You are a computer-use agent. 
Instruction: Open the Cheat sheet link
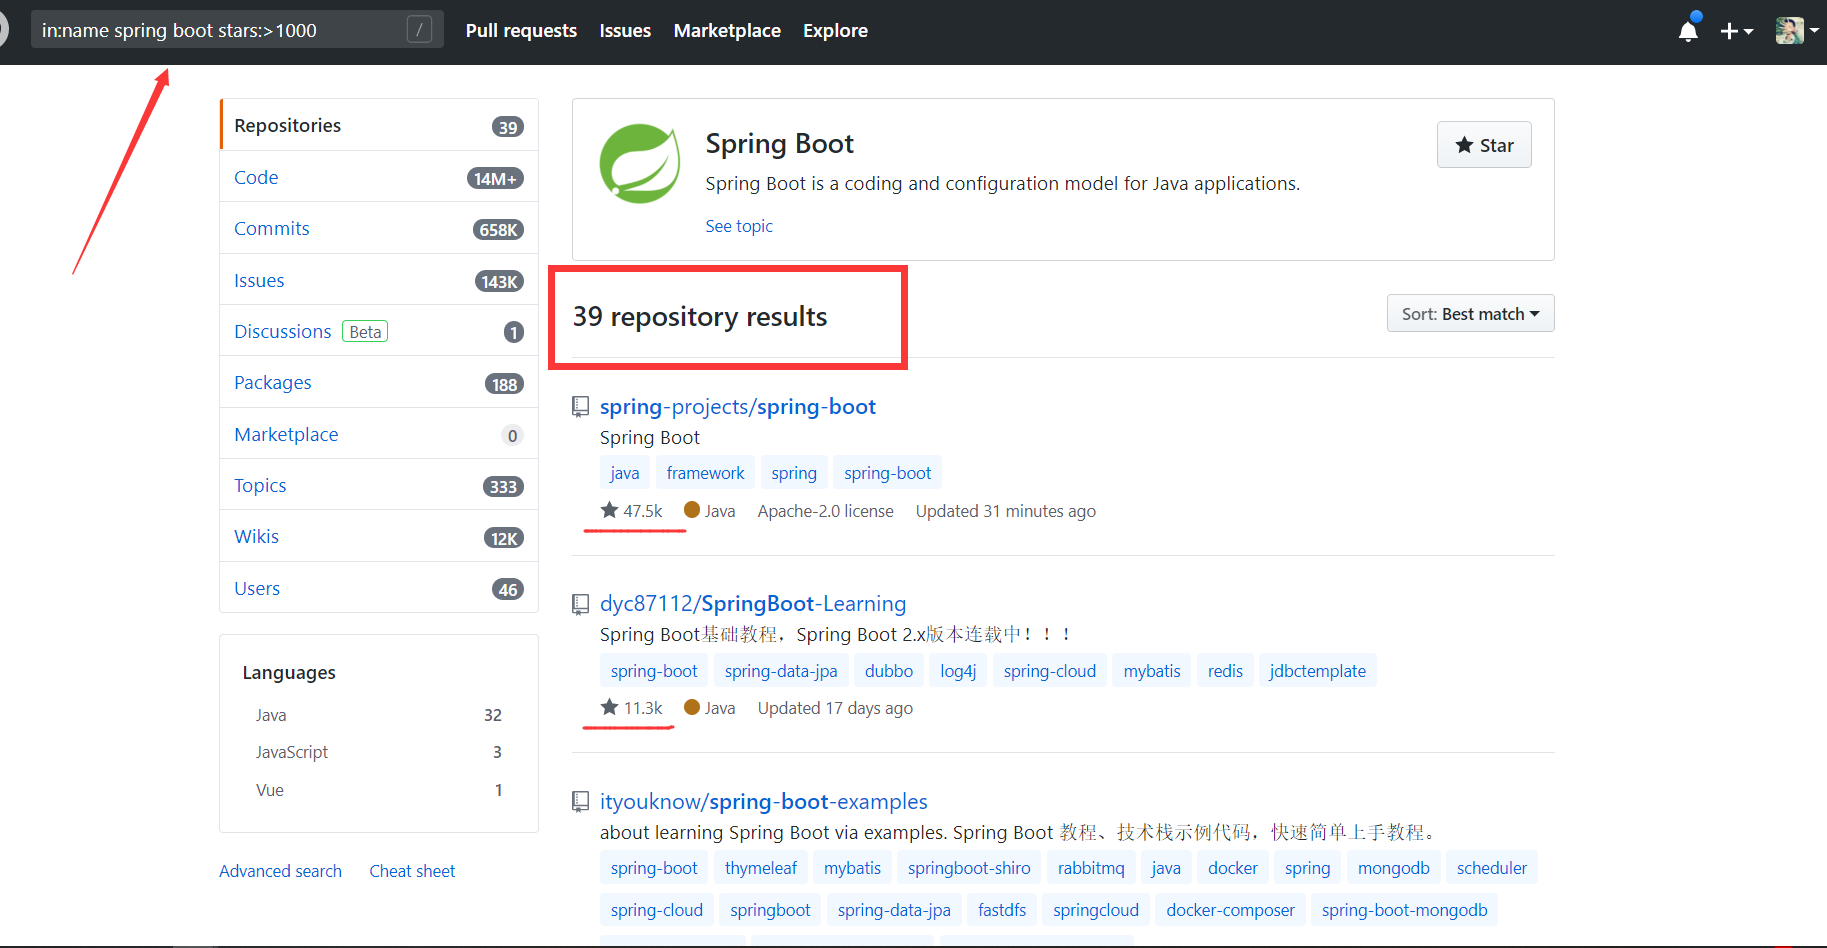412,871
